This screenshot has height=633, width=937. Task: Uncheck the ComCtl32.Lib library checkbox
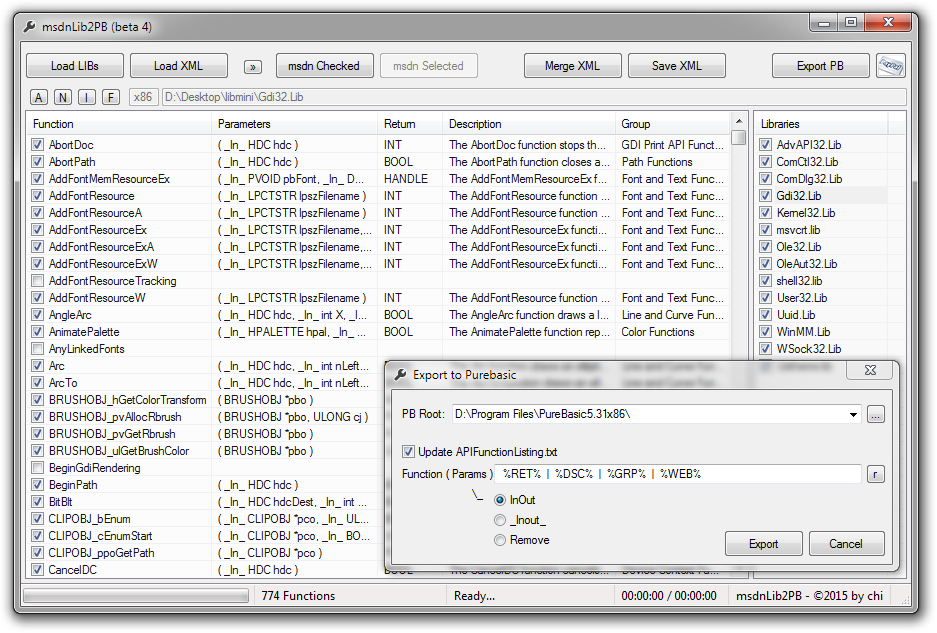(765, 162)
